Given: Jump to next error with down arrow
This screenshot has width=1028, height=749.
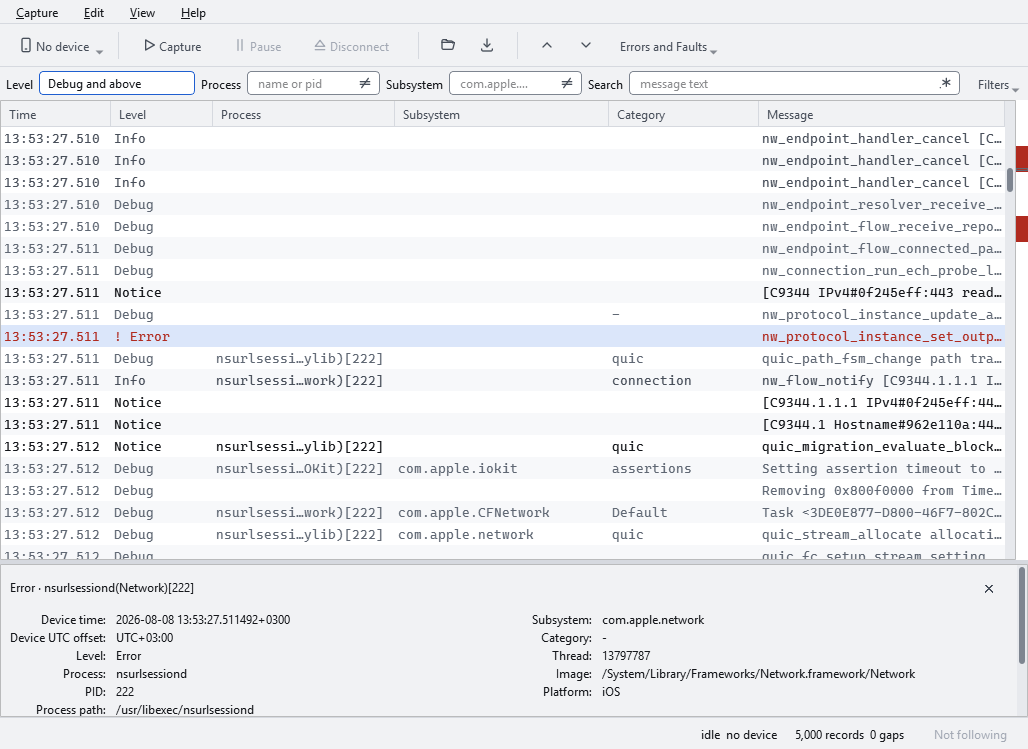Looking at the screenshot, I should click(x=586, y=45).
